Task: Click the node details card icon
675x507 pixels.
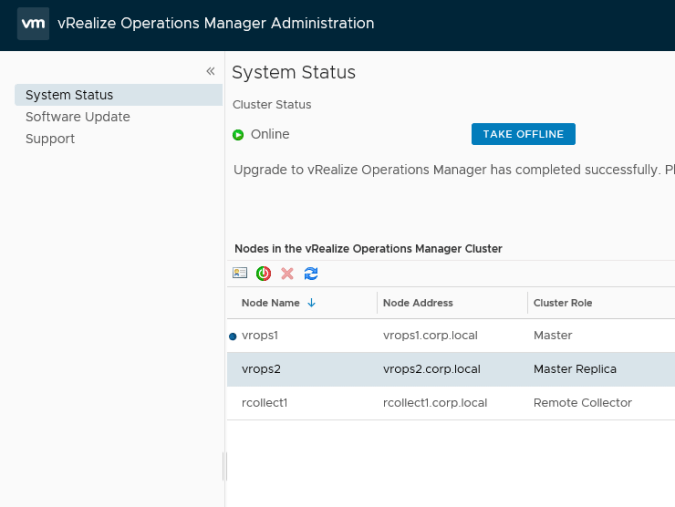Action: (x=240, y=273)
